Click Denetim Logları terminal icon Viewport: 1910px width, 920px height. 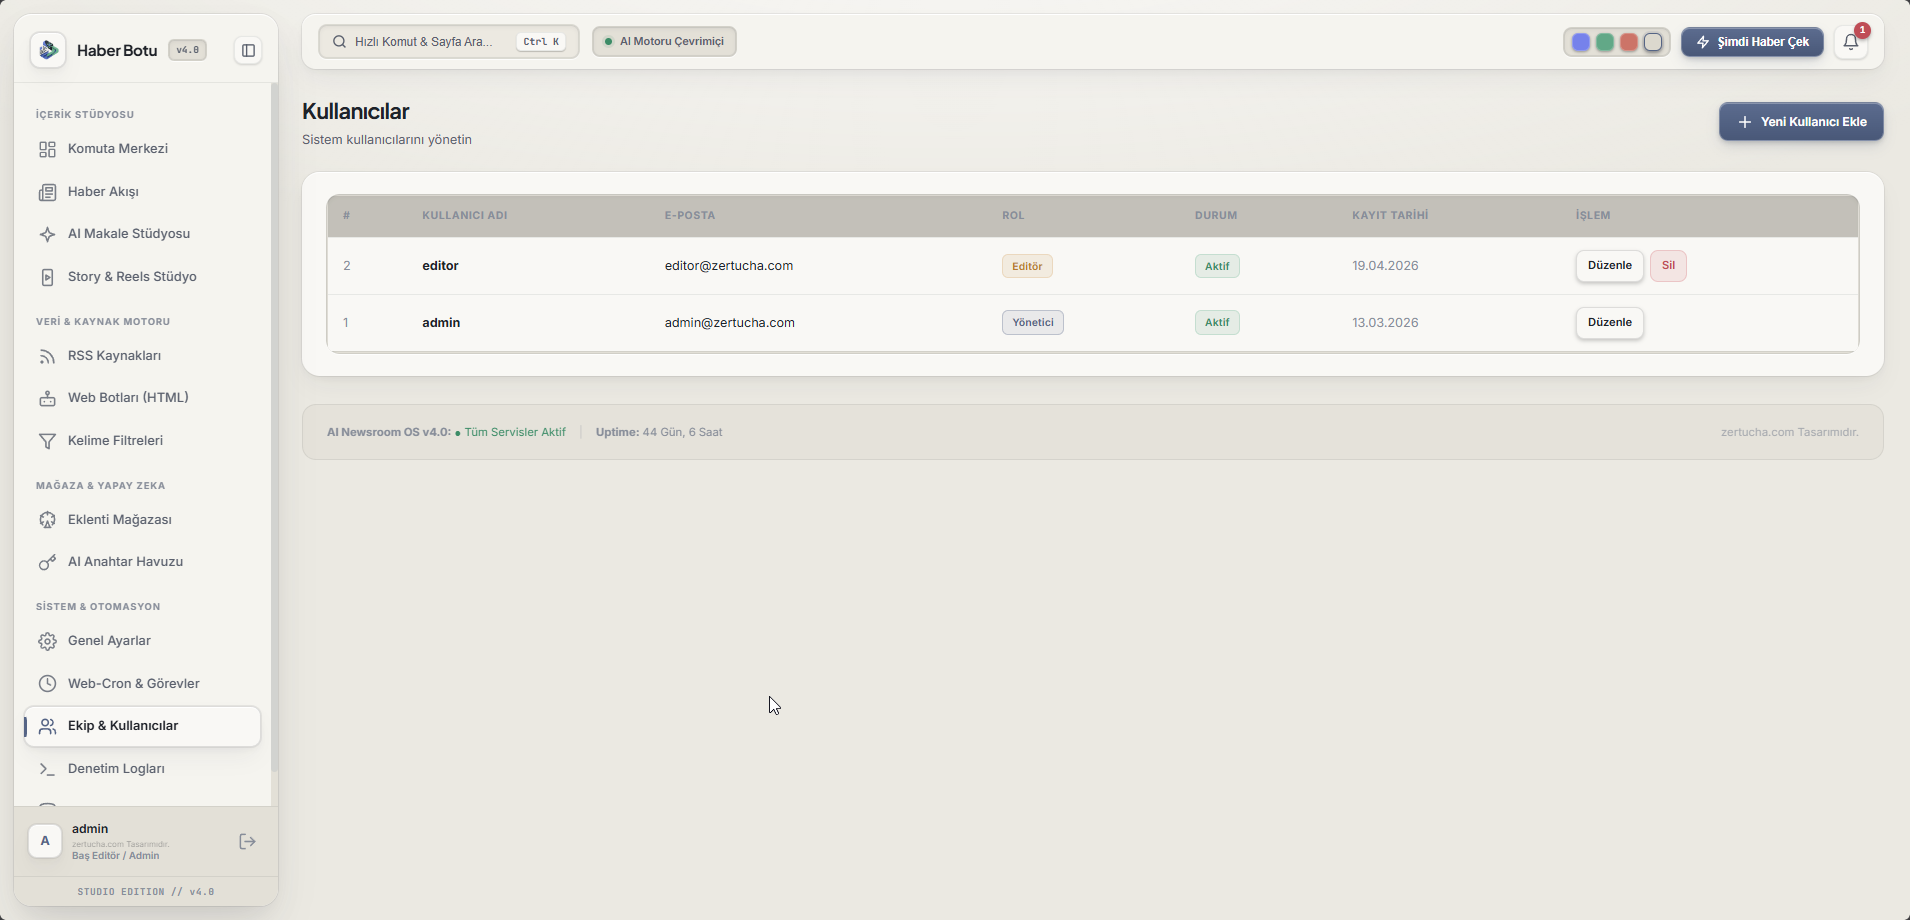click(x=47, y=769)
